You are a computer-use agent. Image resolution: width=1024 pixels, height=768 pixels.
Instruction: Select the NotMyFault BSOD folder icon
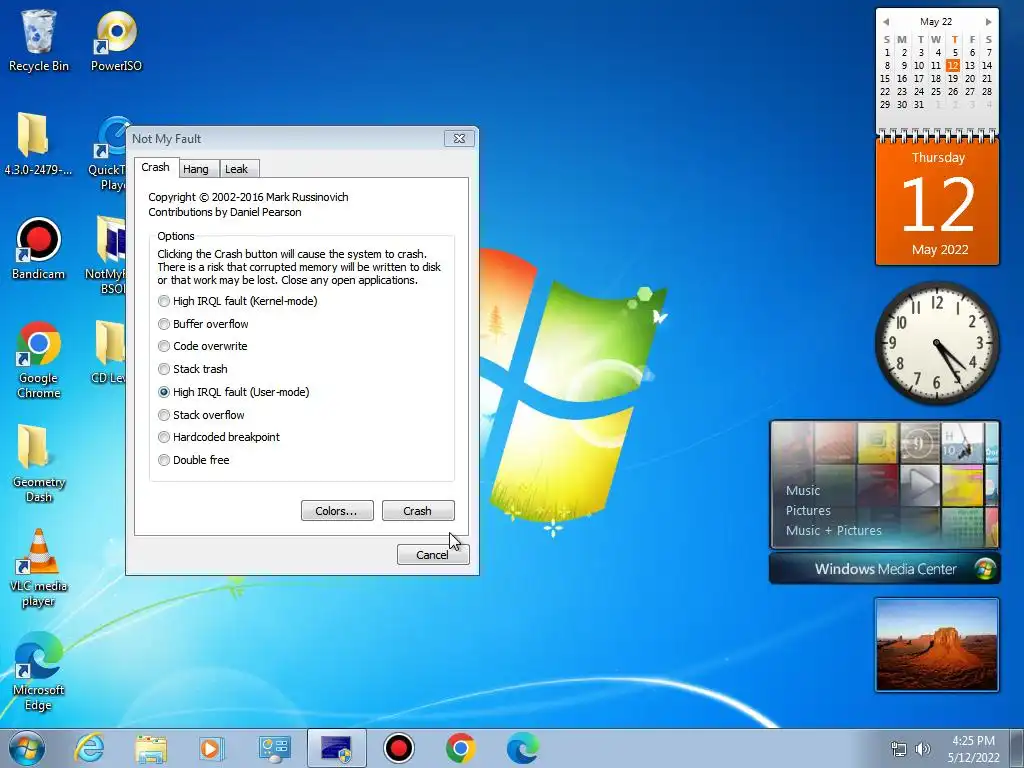pos(106,255)
